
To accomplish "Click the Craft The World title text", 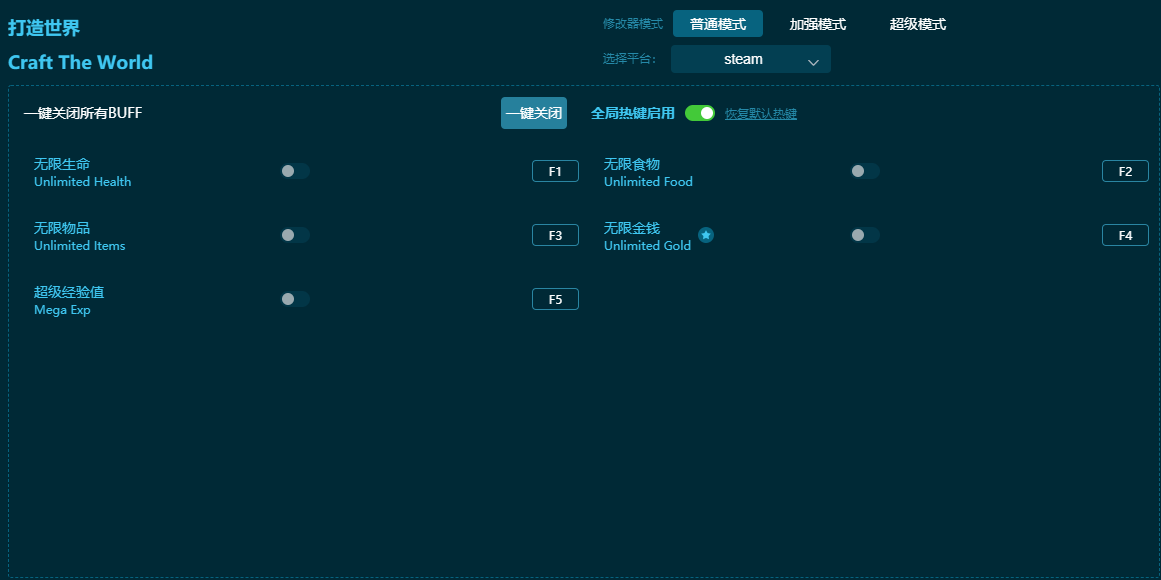I will [x=80, y=62].
